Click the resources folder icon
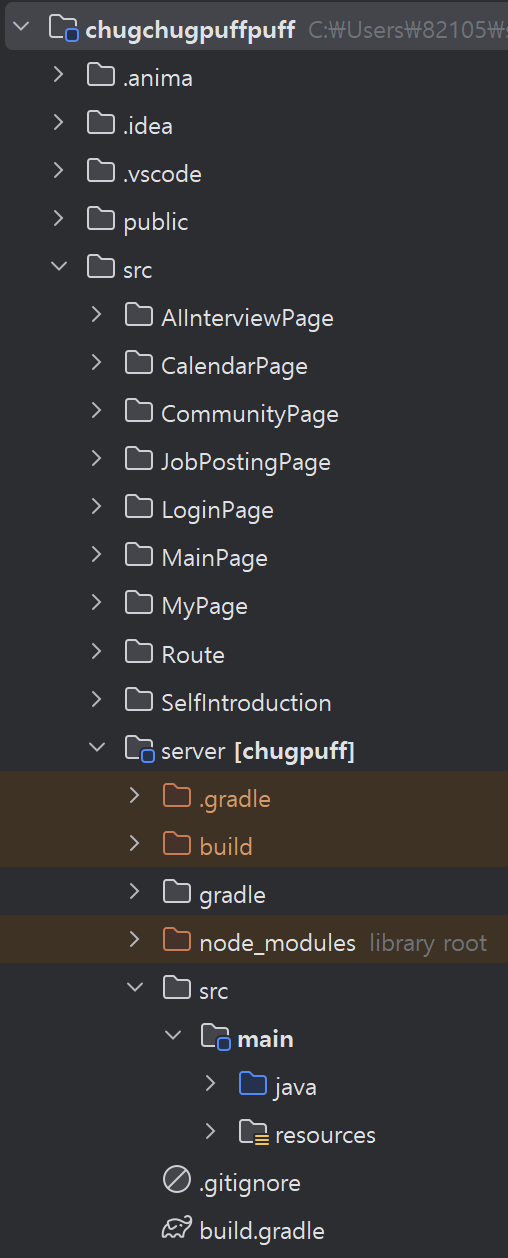This screenshot has width=508, height=1258. 253,1134
